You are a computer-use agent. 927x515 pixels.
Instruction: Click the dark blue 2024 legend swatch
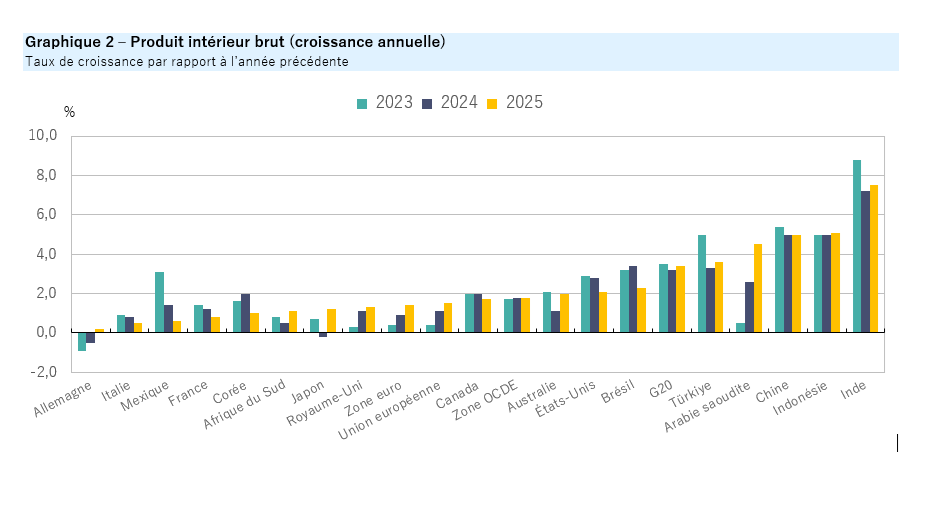click(428, 103)
